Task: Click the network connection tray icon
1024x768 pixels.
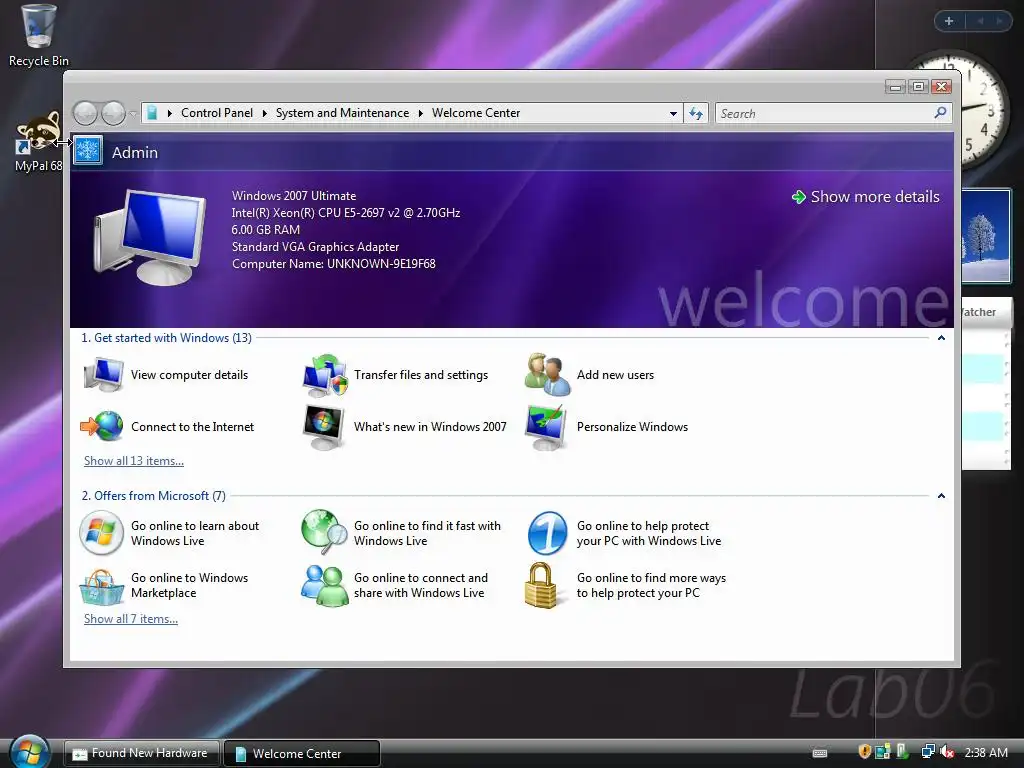Action: 927,752
